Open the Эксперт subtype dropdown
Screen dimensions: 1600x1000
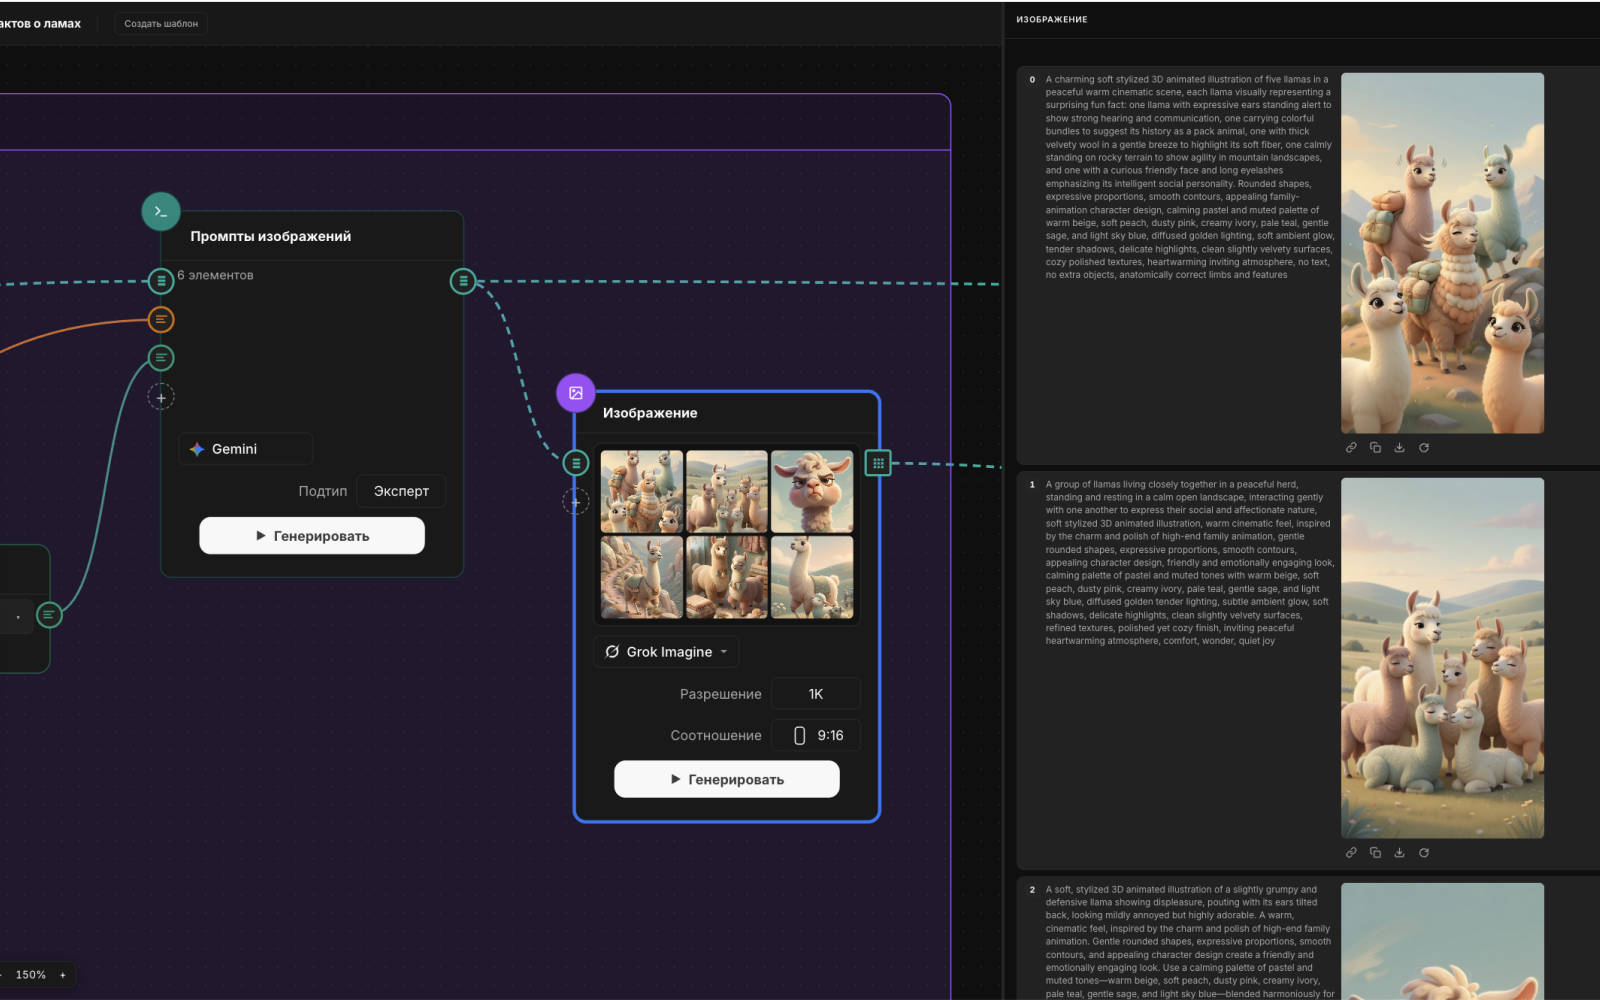coord(401,491)
